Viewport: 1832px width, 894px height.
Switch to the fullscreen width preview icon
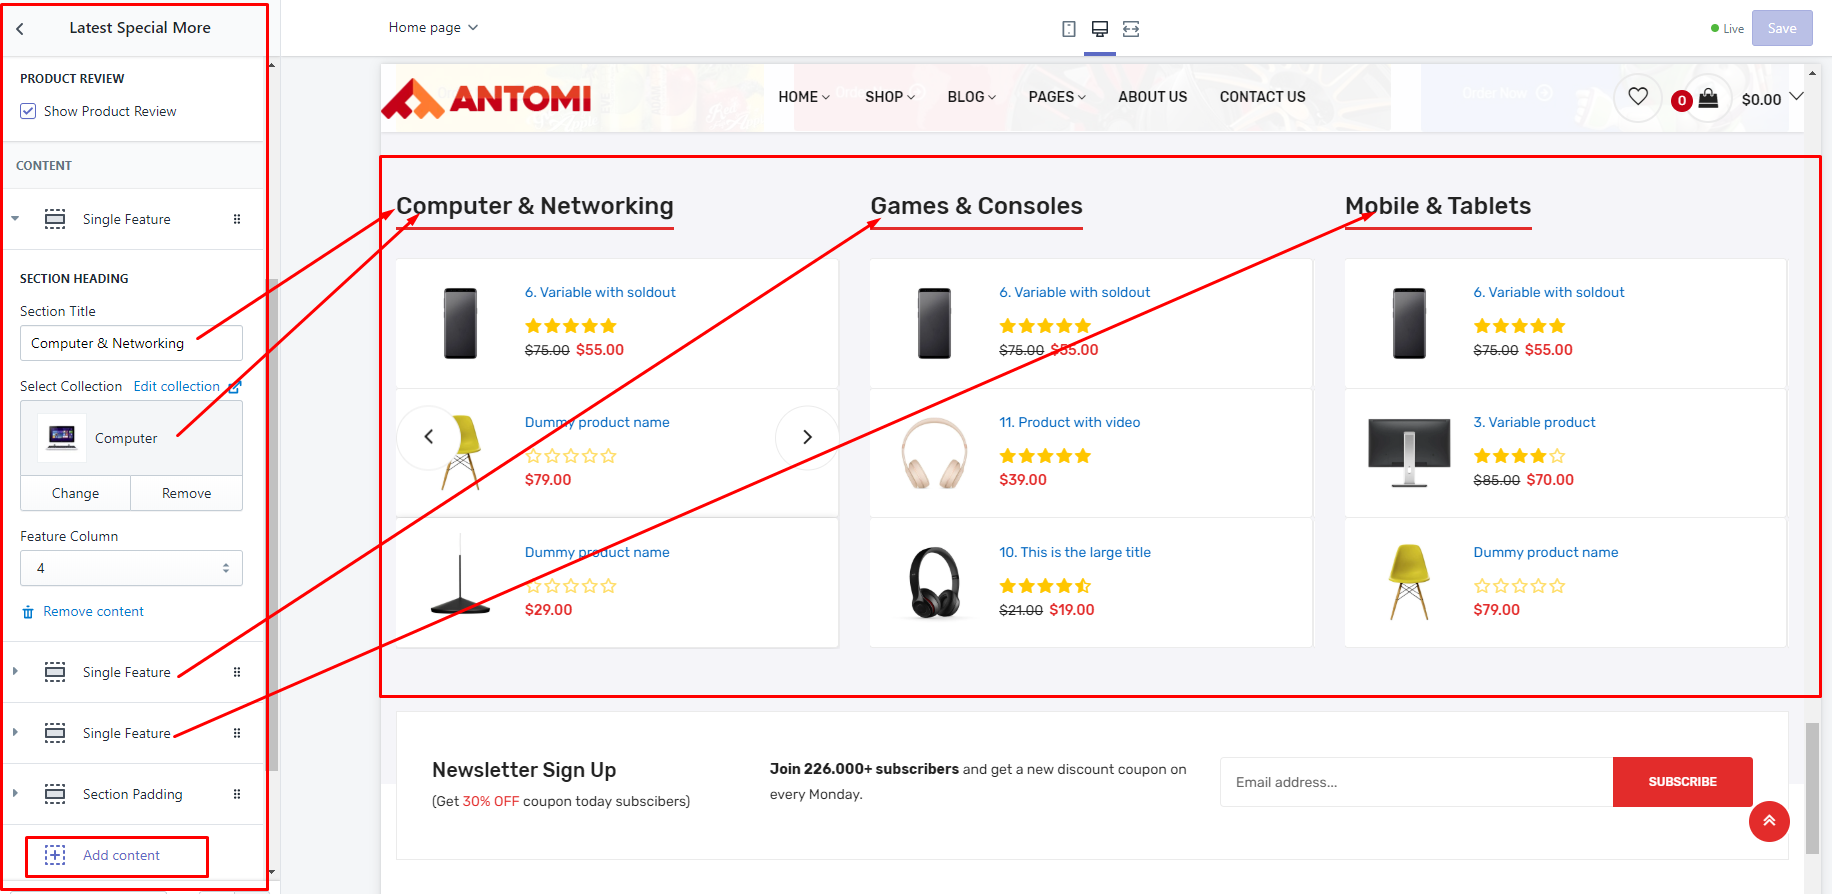(1131, 29)
